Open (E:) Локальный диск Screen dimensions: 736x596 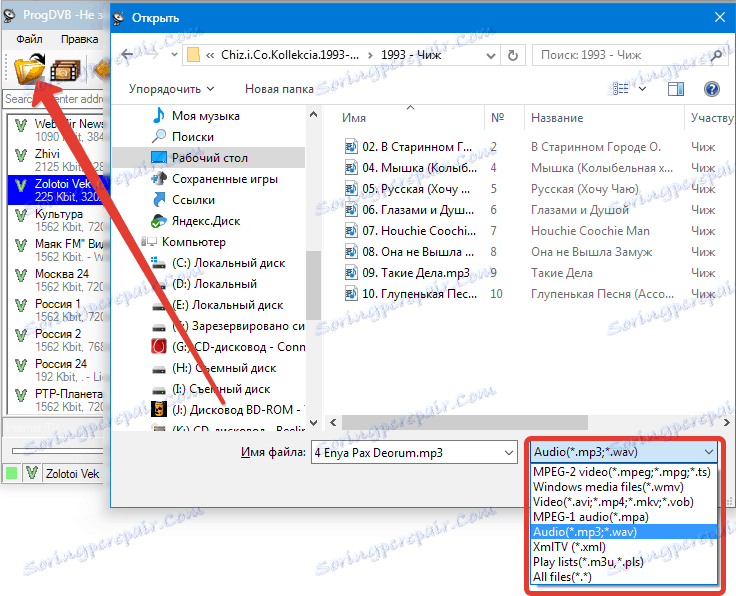pyautogui.click(x=227, y=306)
